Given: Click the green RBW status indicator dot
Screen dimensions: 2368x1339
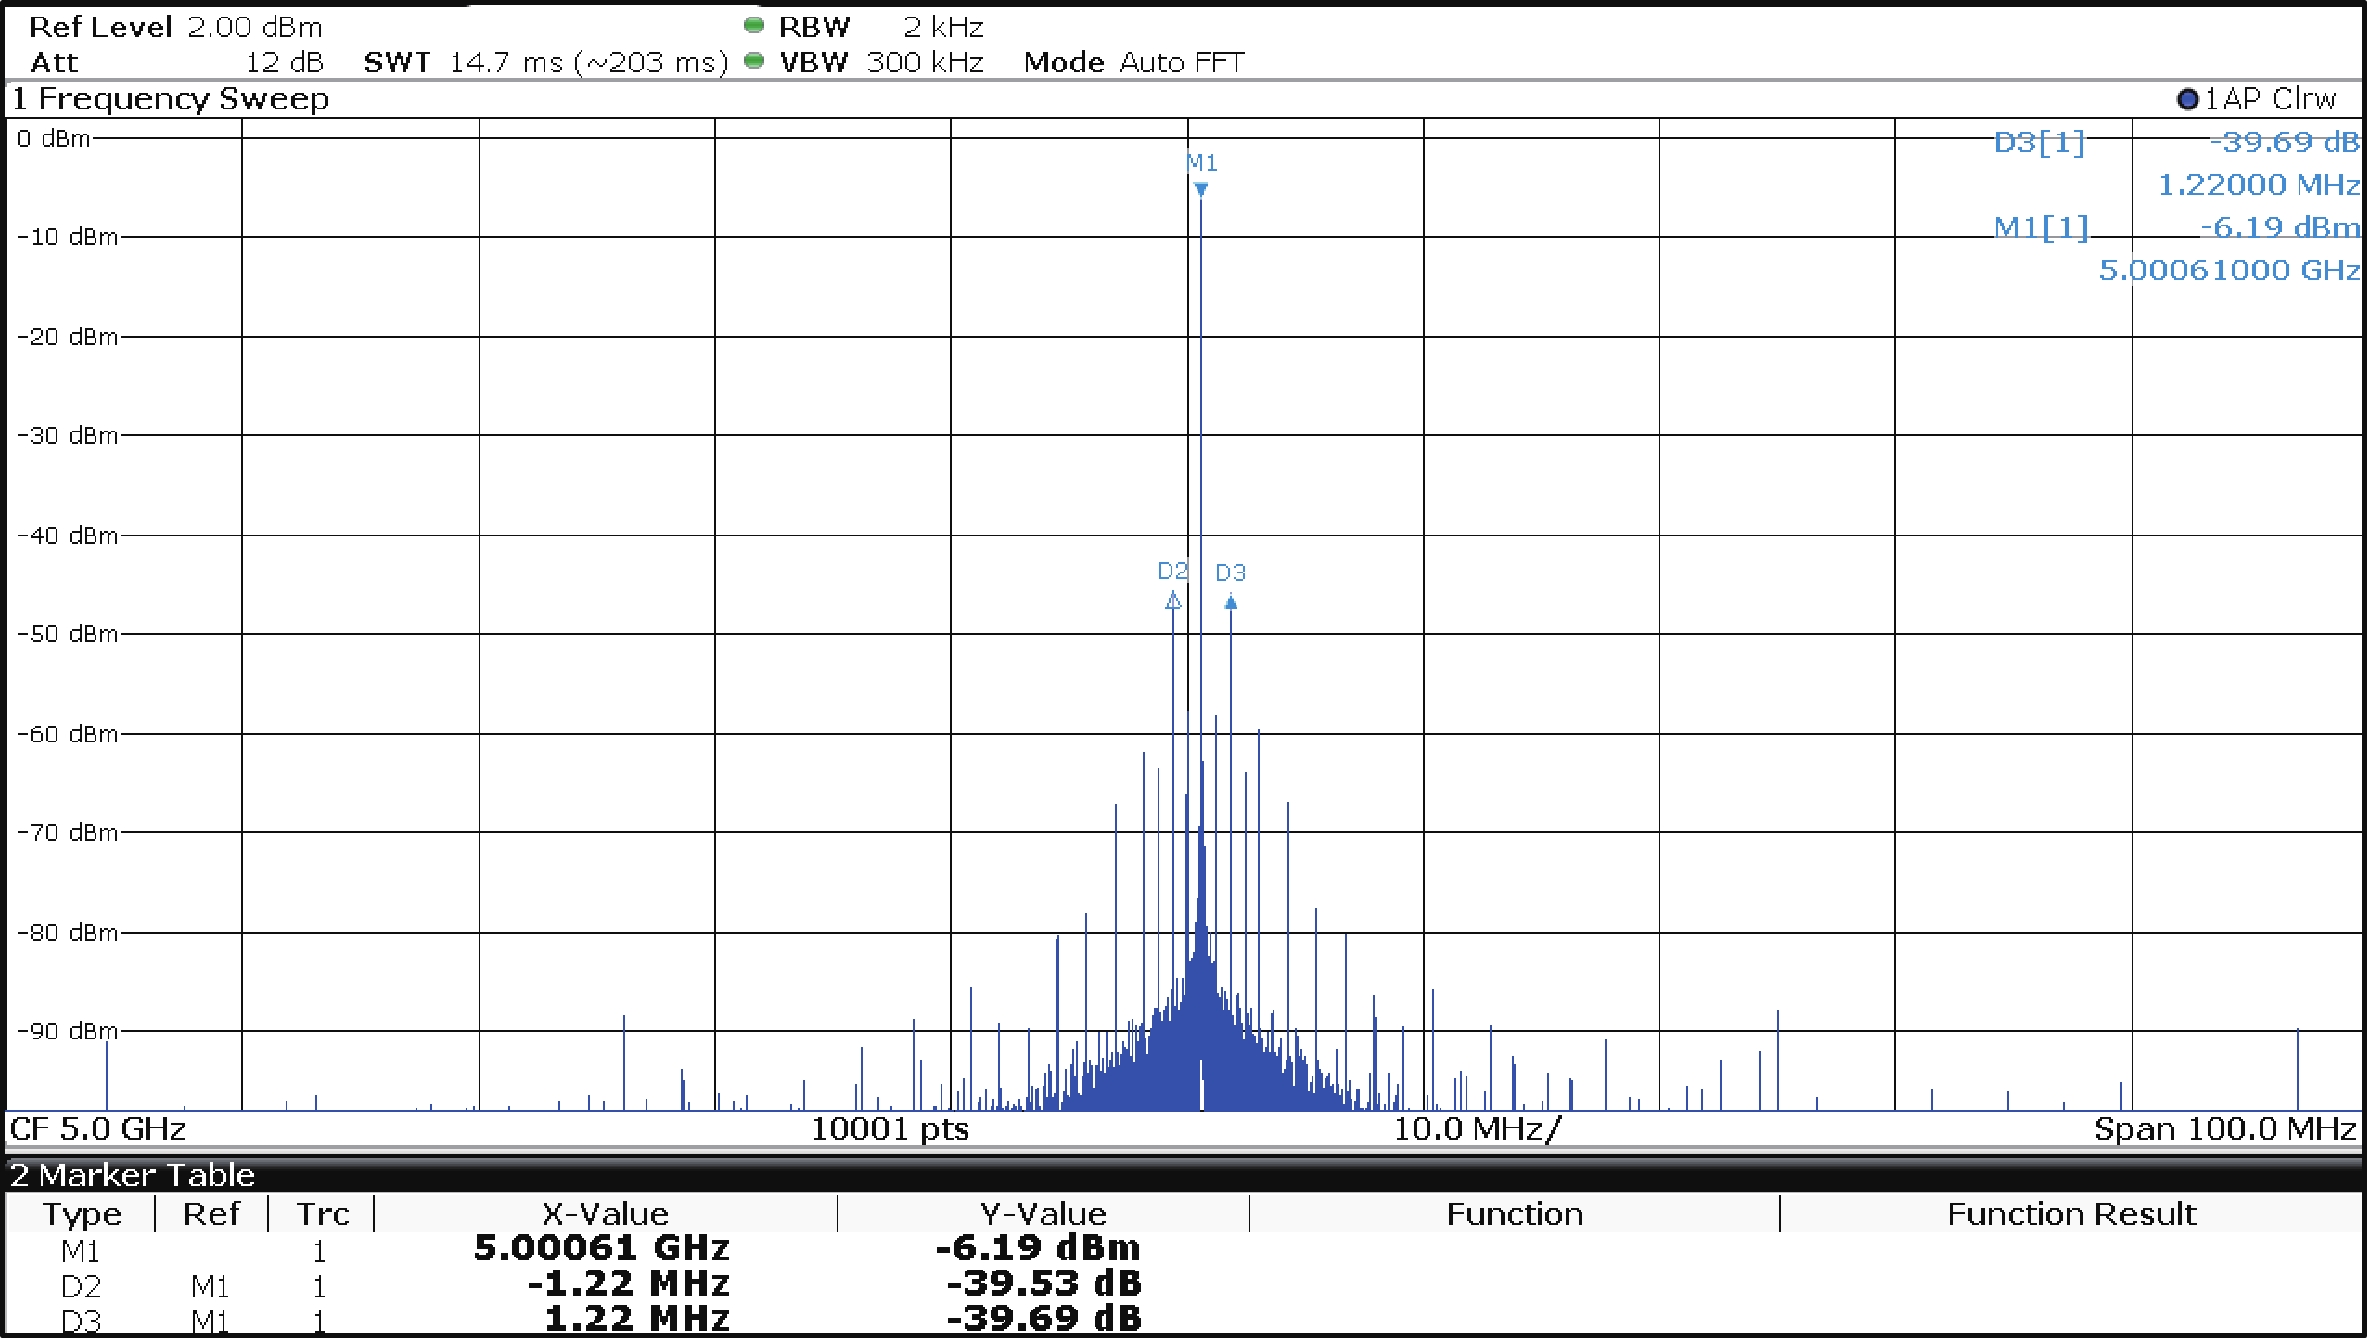Looking at the screenshot, I should click(754, 26).
